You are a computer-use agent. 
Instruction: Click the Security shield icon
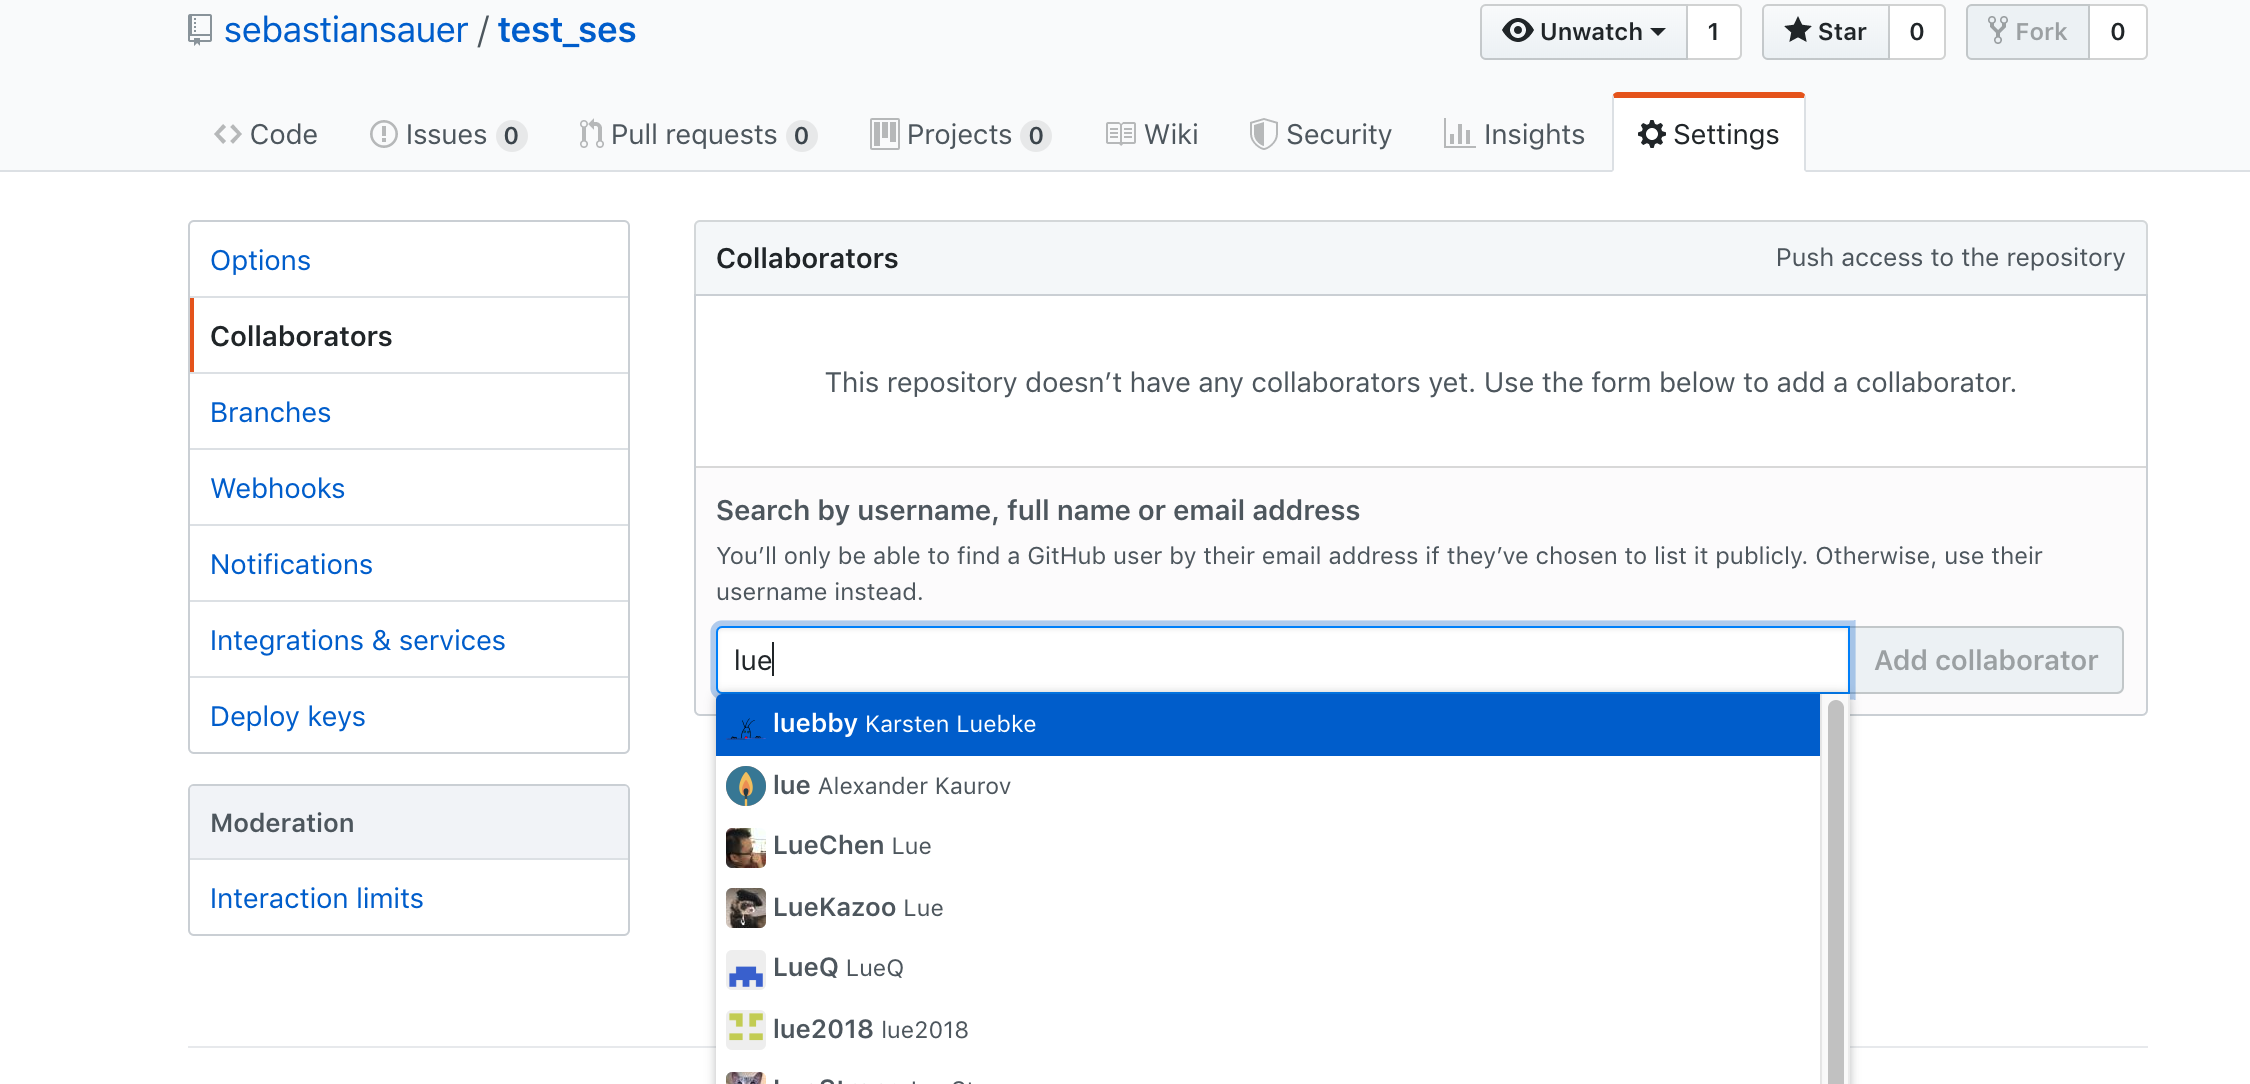point(1263,134)
